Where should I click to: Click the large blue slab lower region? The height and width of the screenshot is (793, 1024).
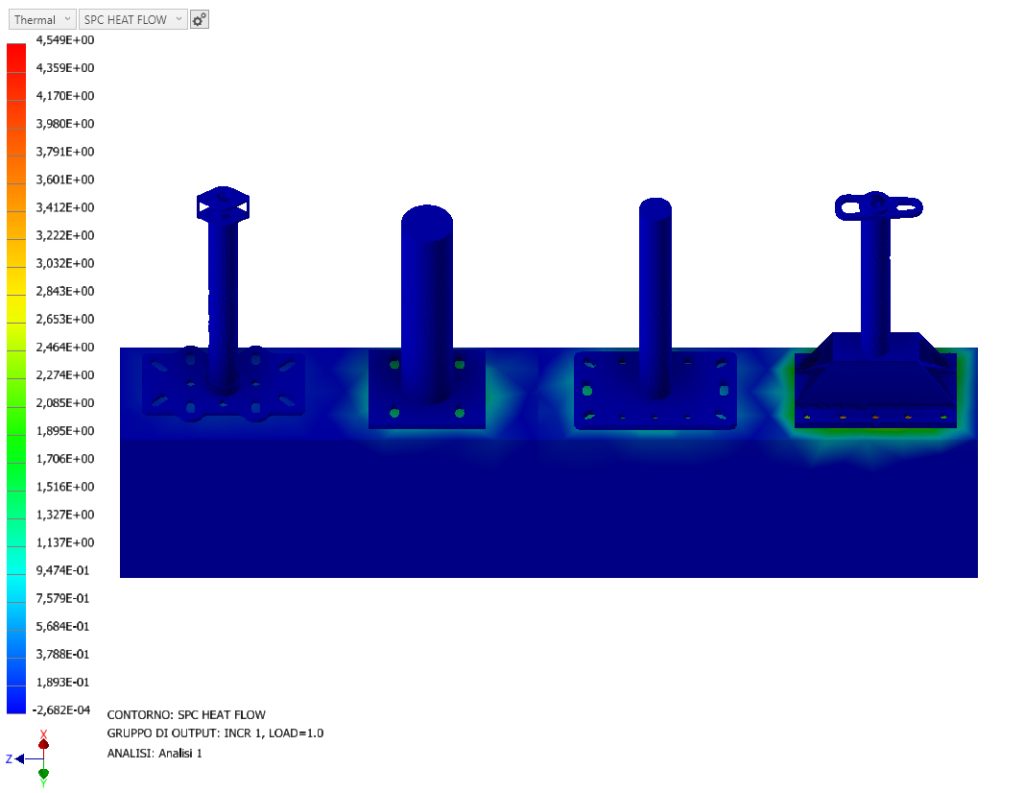coord(549,510)
